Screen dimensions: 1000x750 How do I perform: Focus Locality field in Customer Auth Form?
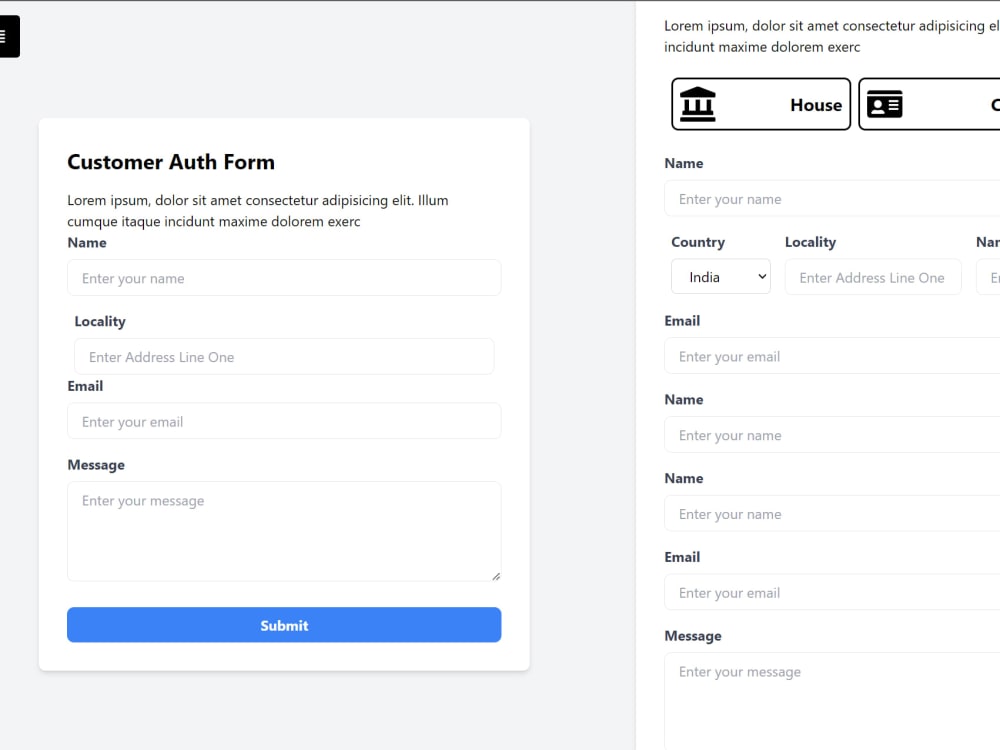tap(284, 357)
